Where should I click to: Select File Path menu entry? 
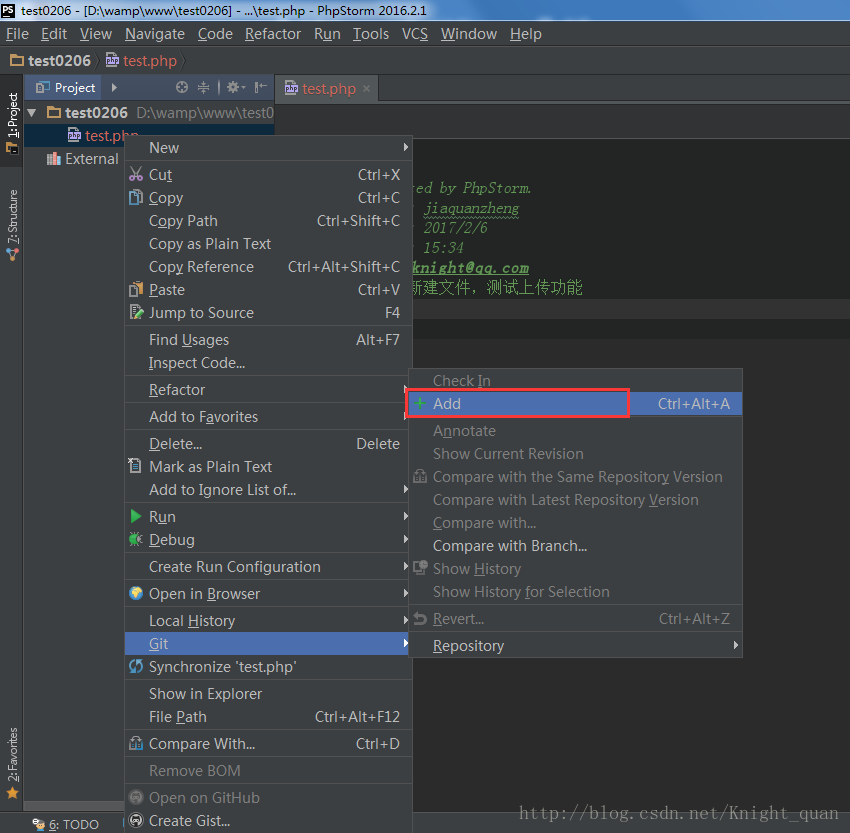point(178,716)
